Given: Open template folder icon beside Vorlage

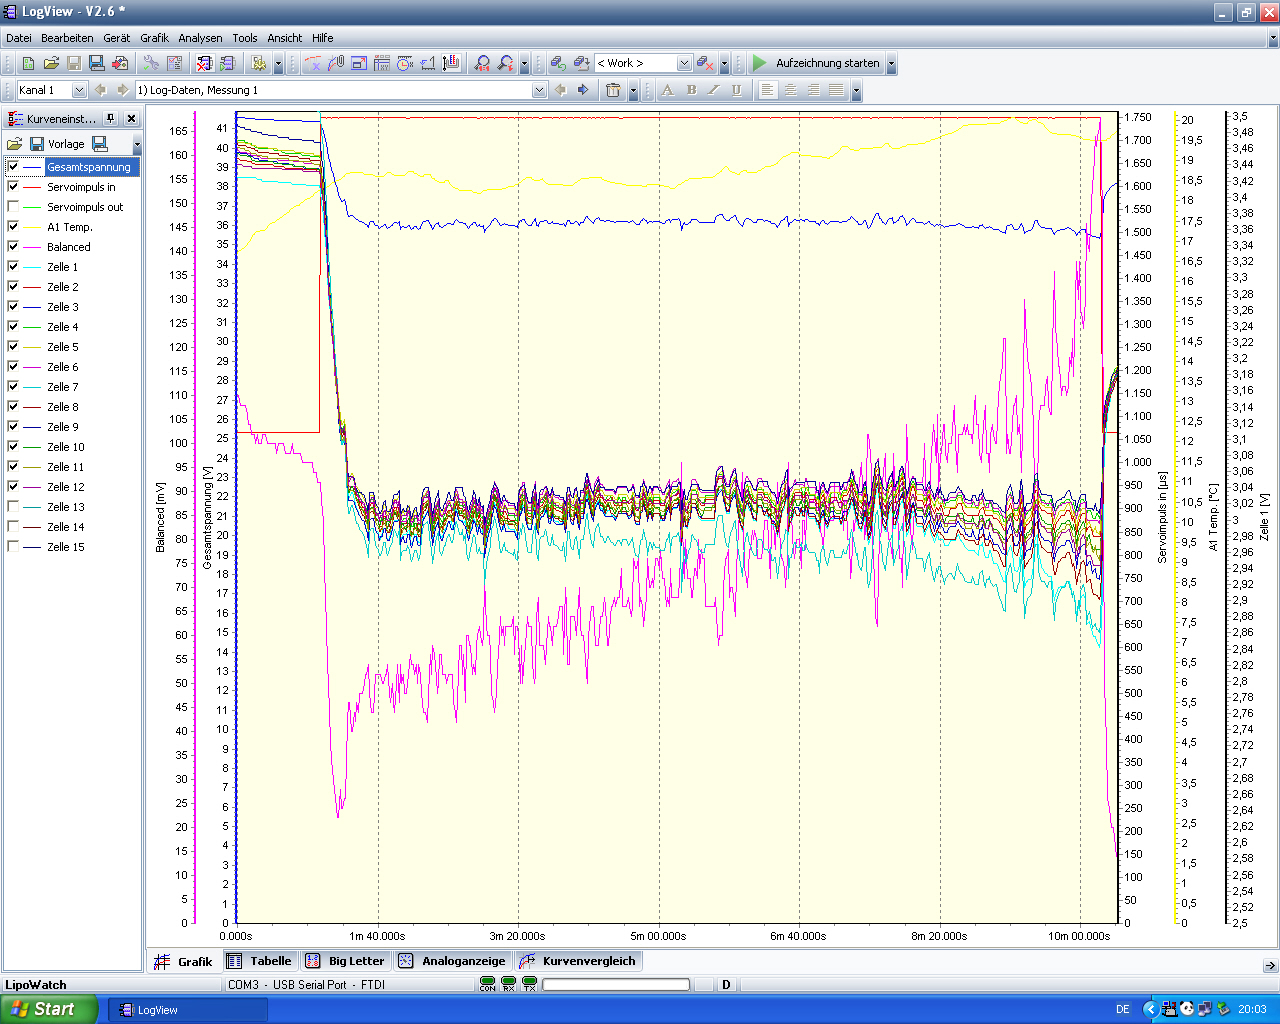Looking at the screenshot, I should click(15, 144).
